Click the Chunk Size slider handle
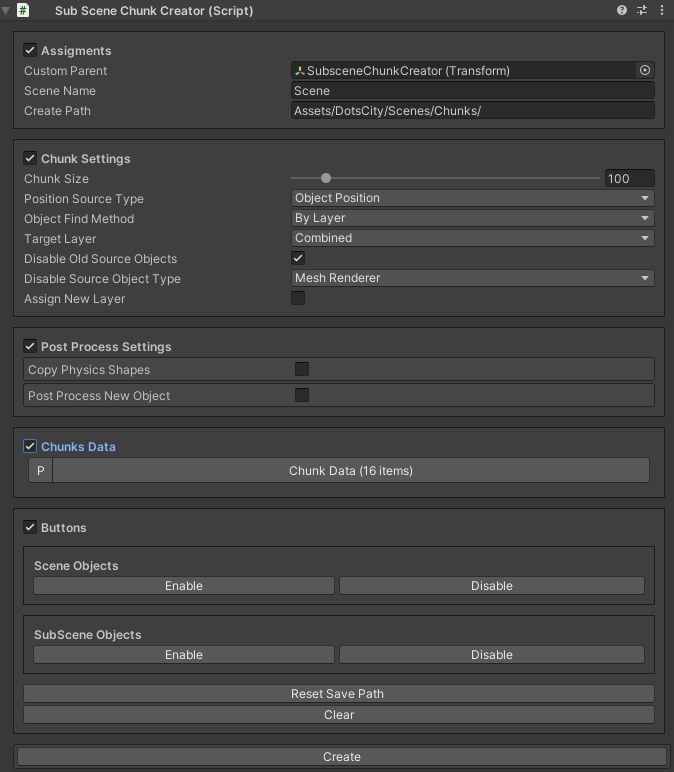674x772 pixels. point(325,178)
